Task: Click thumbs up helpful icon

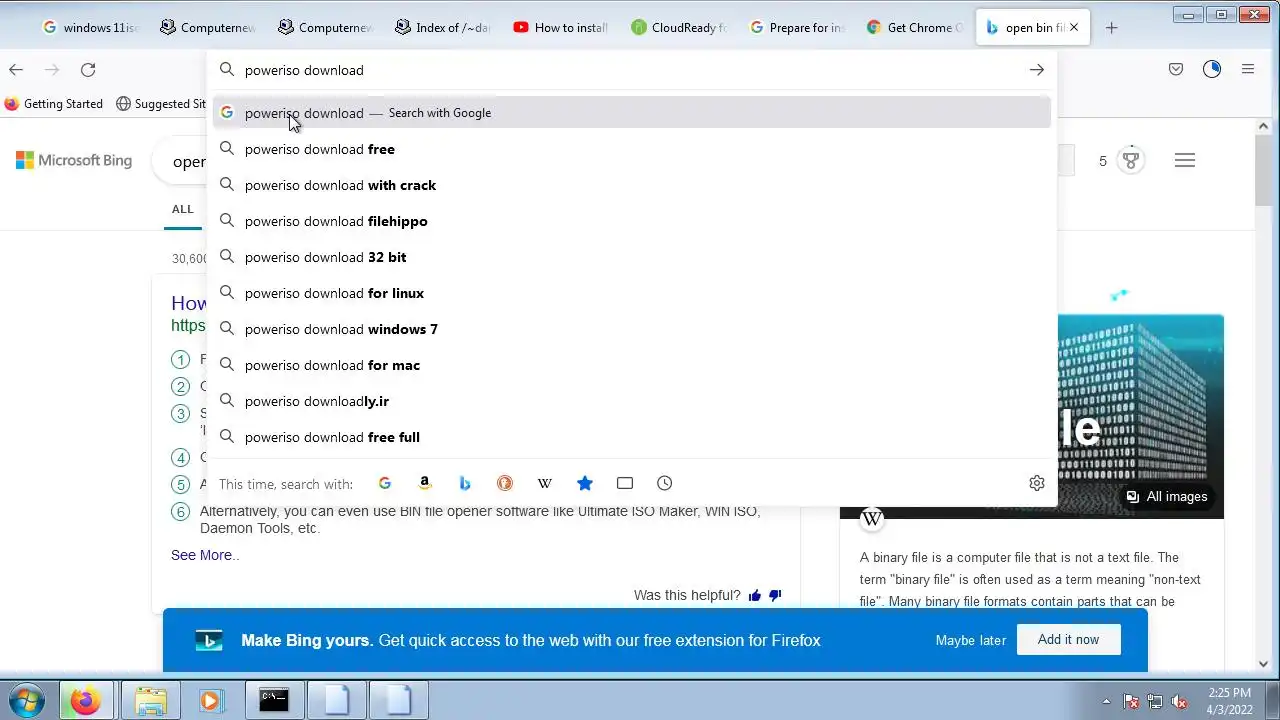Action: pyautogui.click(x=755, y=595)
